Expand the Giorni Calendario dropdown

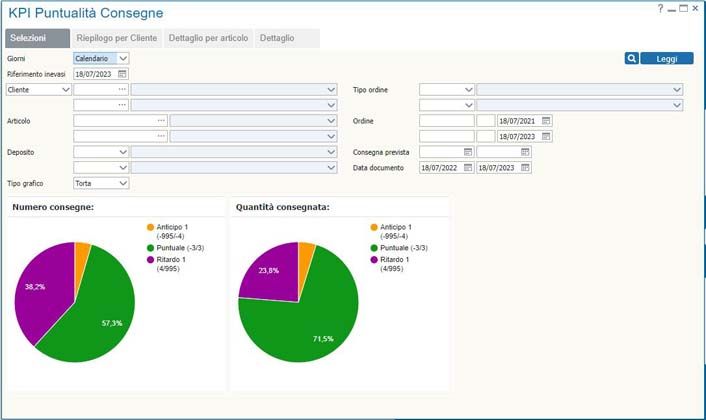pos(123,59)
